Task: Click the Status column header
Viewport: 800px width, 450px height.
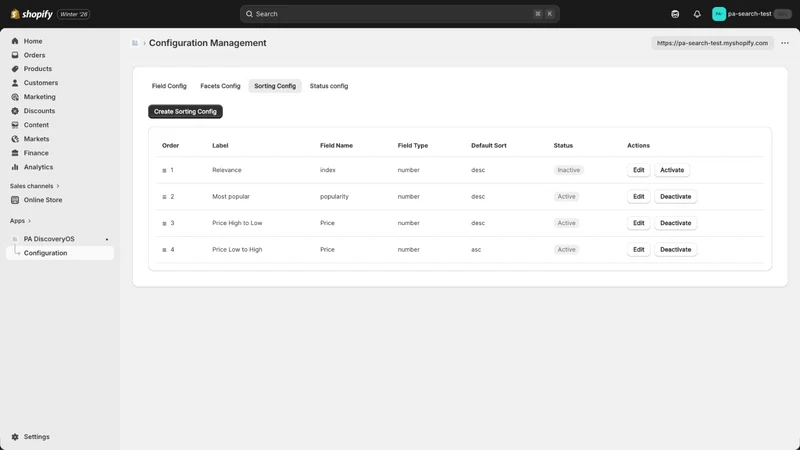Action: (x=563, y=145)
